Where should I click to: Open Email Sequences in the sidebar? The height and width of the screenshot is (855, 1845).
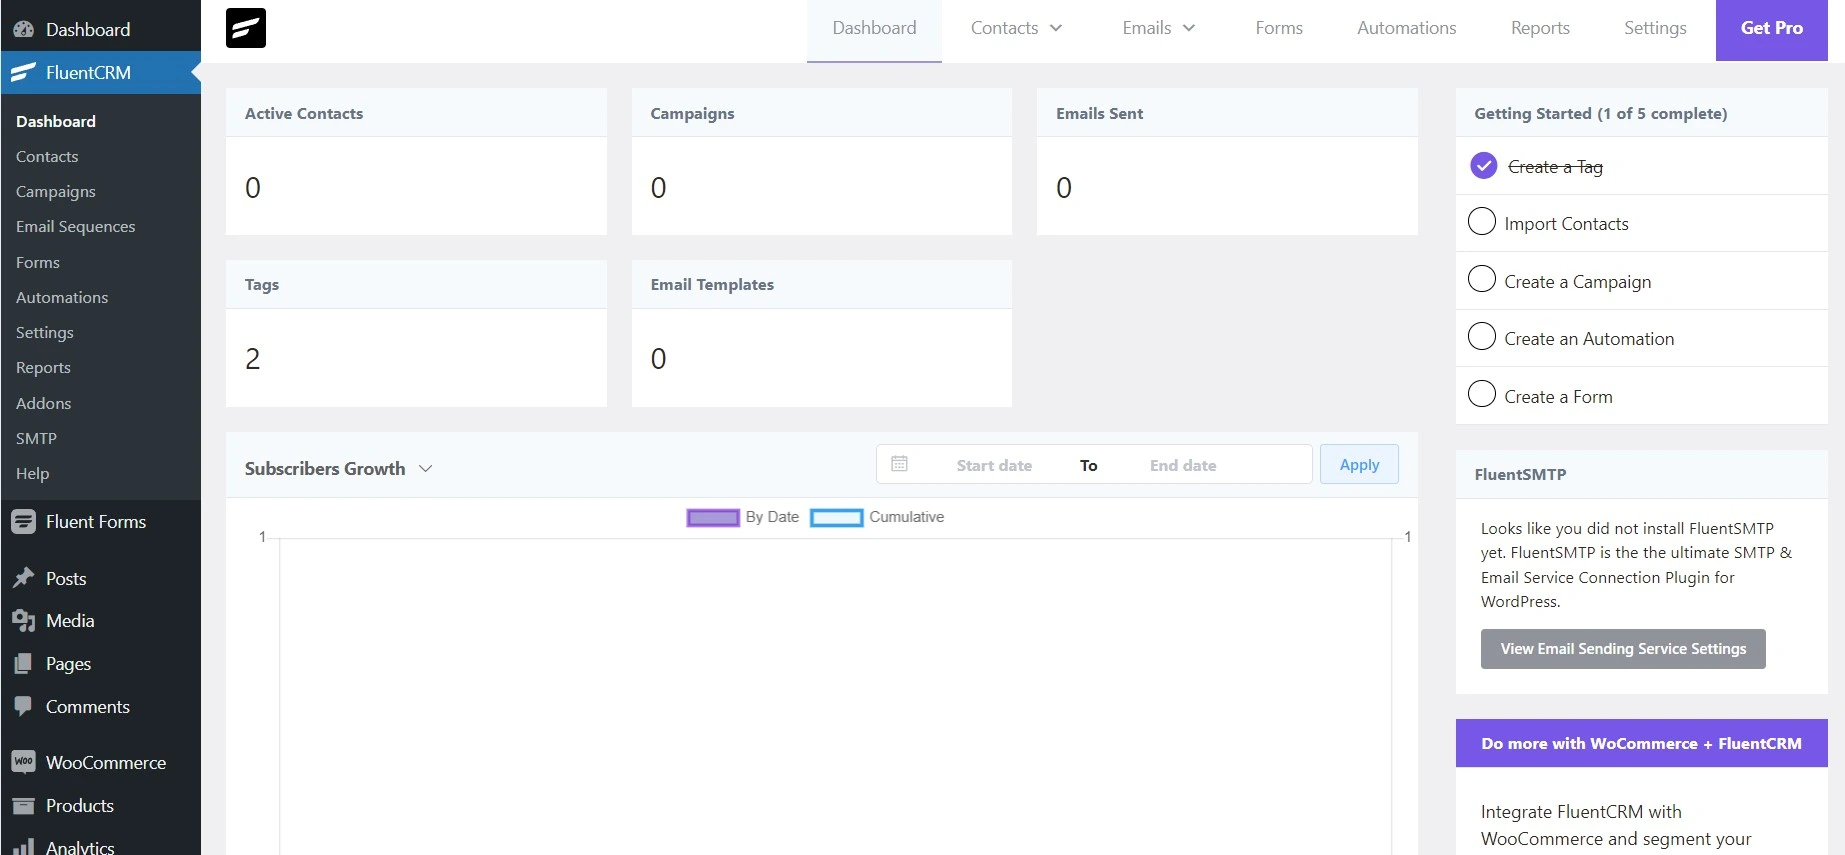(x=75, y=226)
